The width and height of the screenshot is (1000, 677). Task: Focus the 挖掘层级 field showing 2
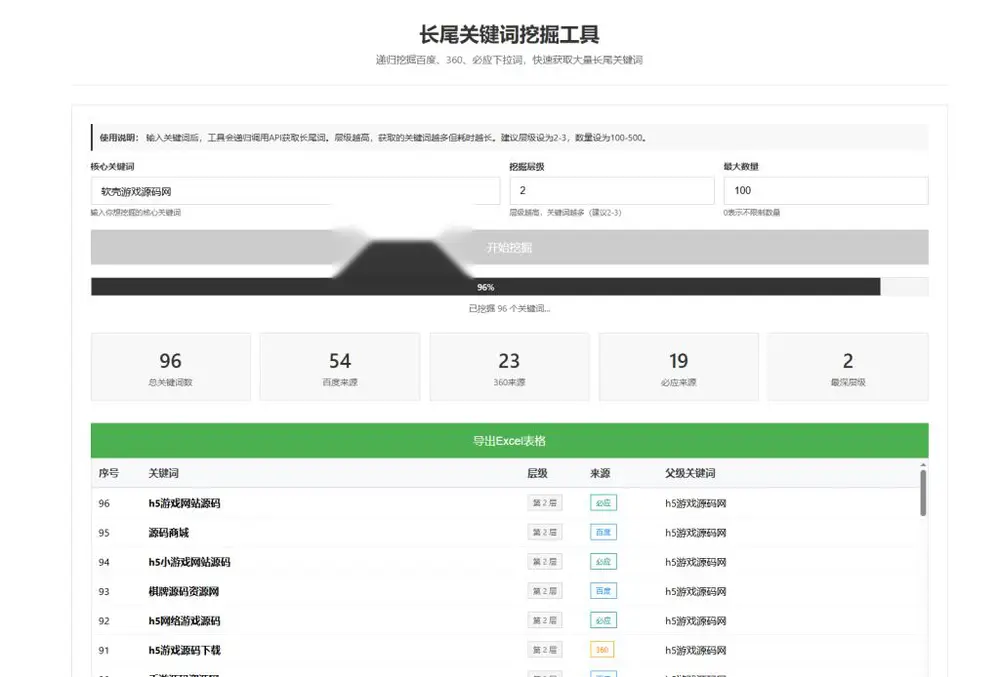612,191
